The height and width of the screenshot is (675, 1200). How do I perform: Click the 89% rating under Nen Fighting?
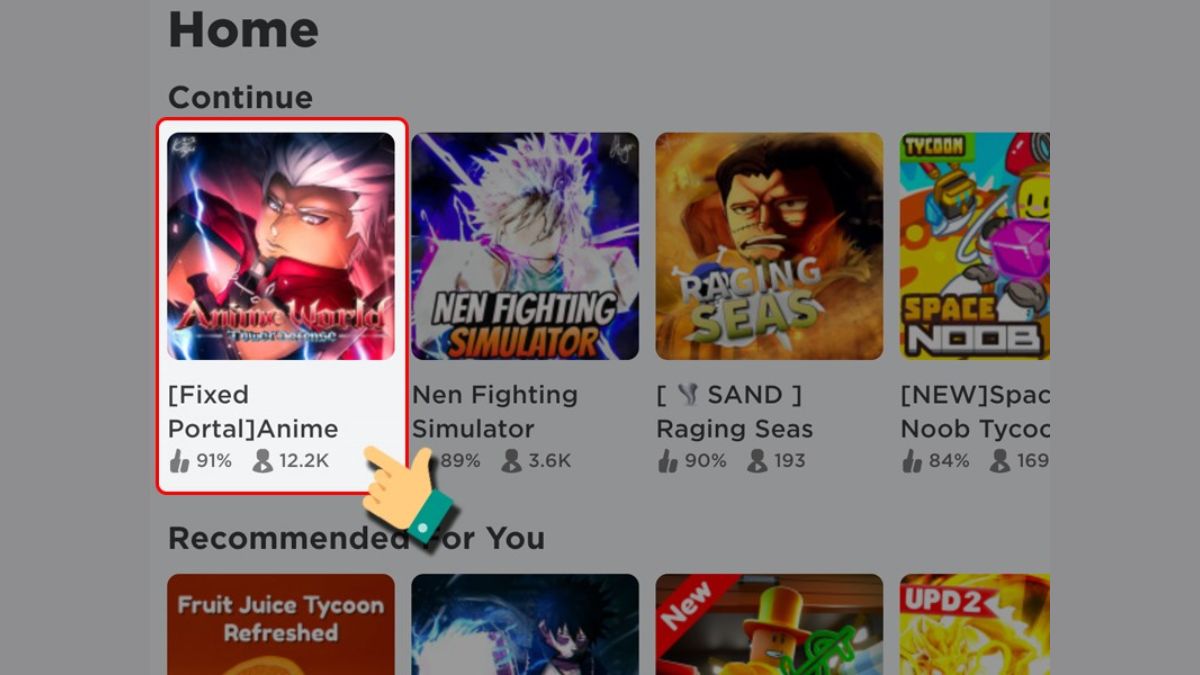461,461
